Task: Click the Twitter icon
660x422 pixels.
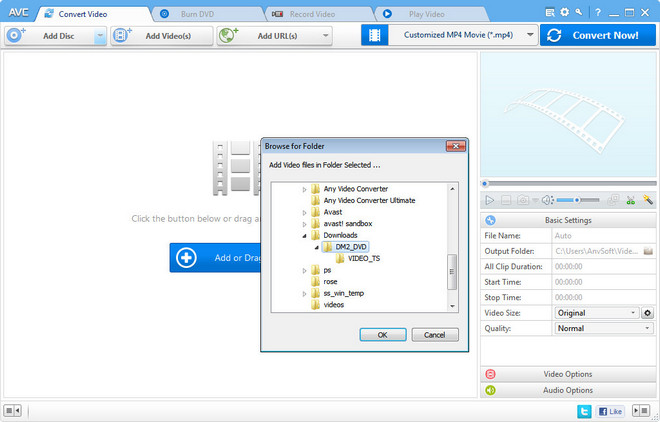Action: [x=584, y=411]
